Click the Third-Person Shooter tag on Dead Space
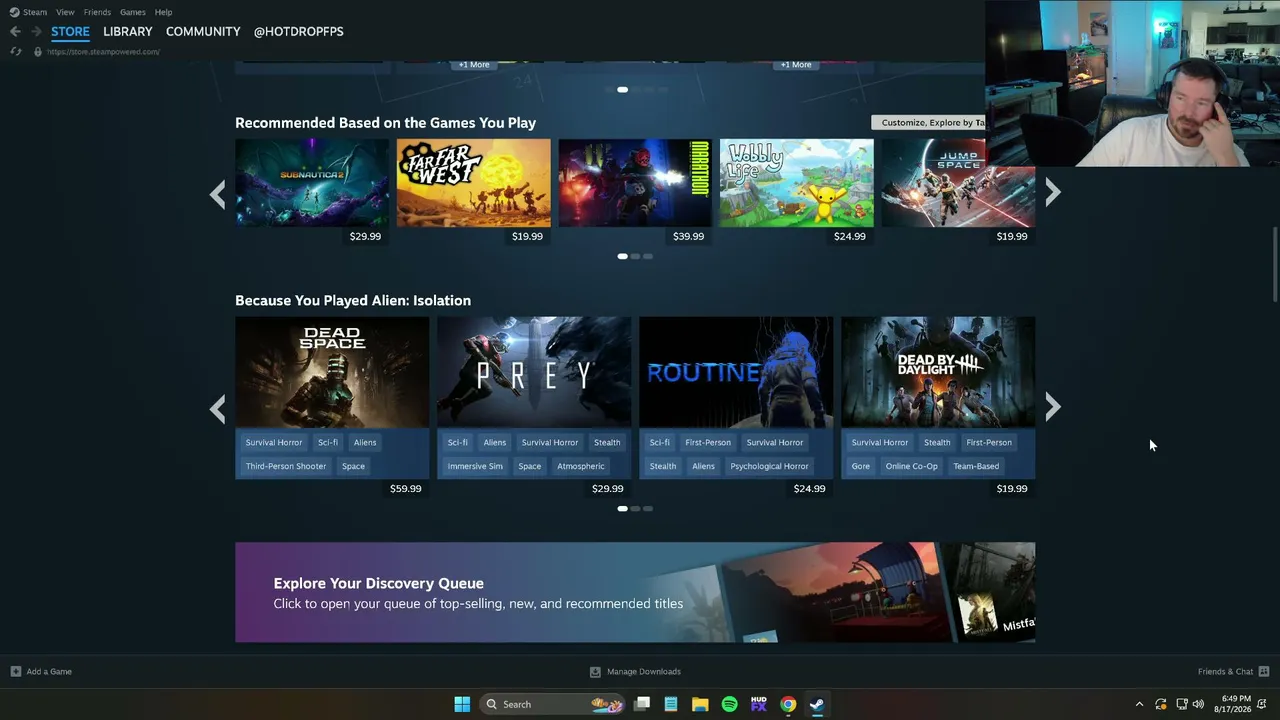The height and width of the screenshot is (720, 1280). (286, 466)
